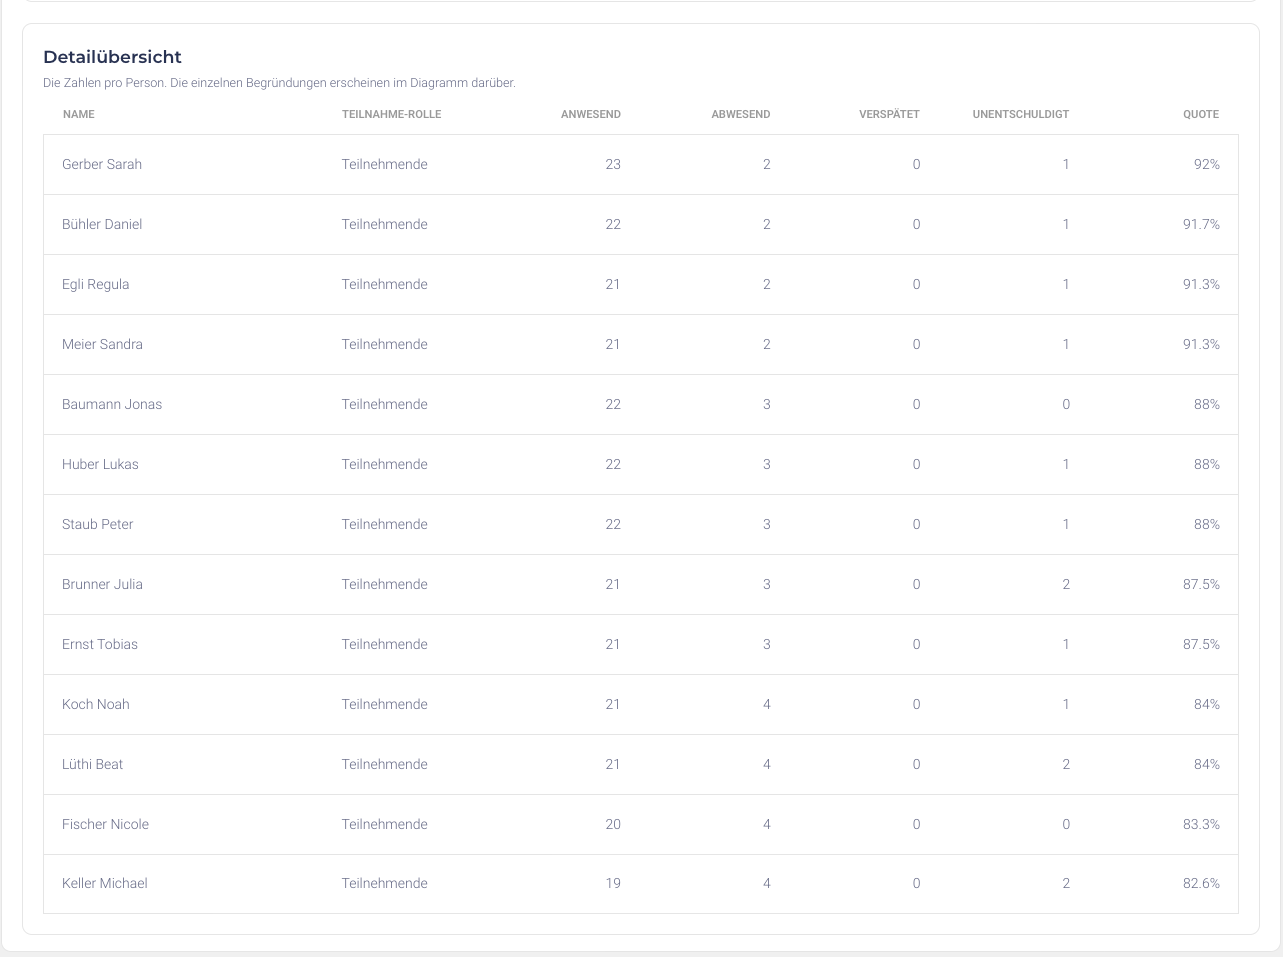Click Keller Michael's Anwesend value 19
Screen dimensions: 1283x957
613,883
